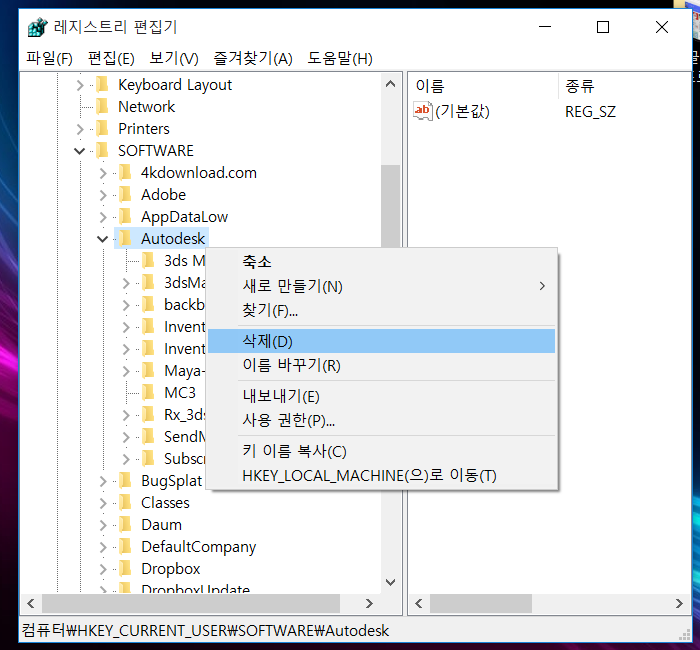Click the tree scroll up arrow
This screenshot has width=700, height=650.
click(390, 84)
